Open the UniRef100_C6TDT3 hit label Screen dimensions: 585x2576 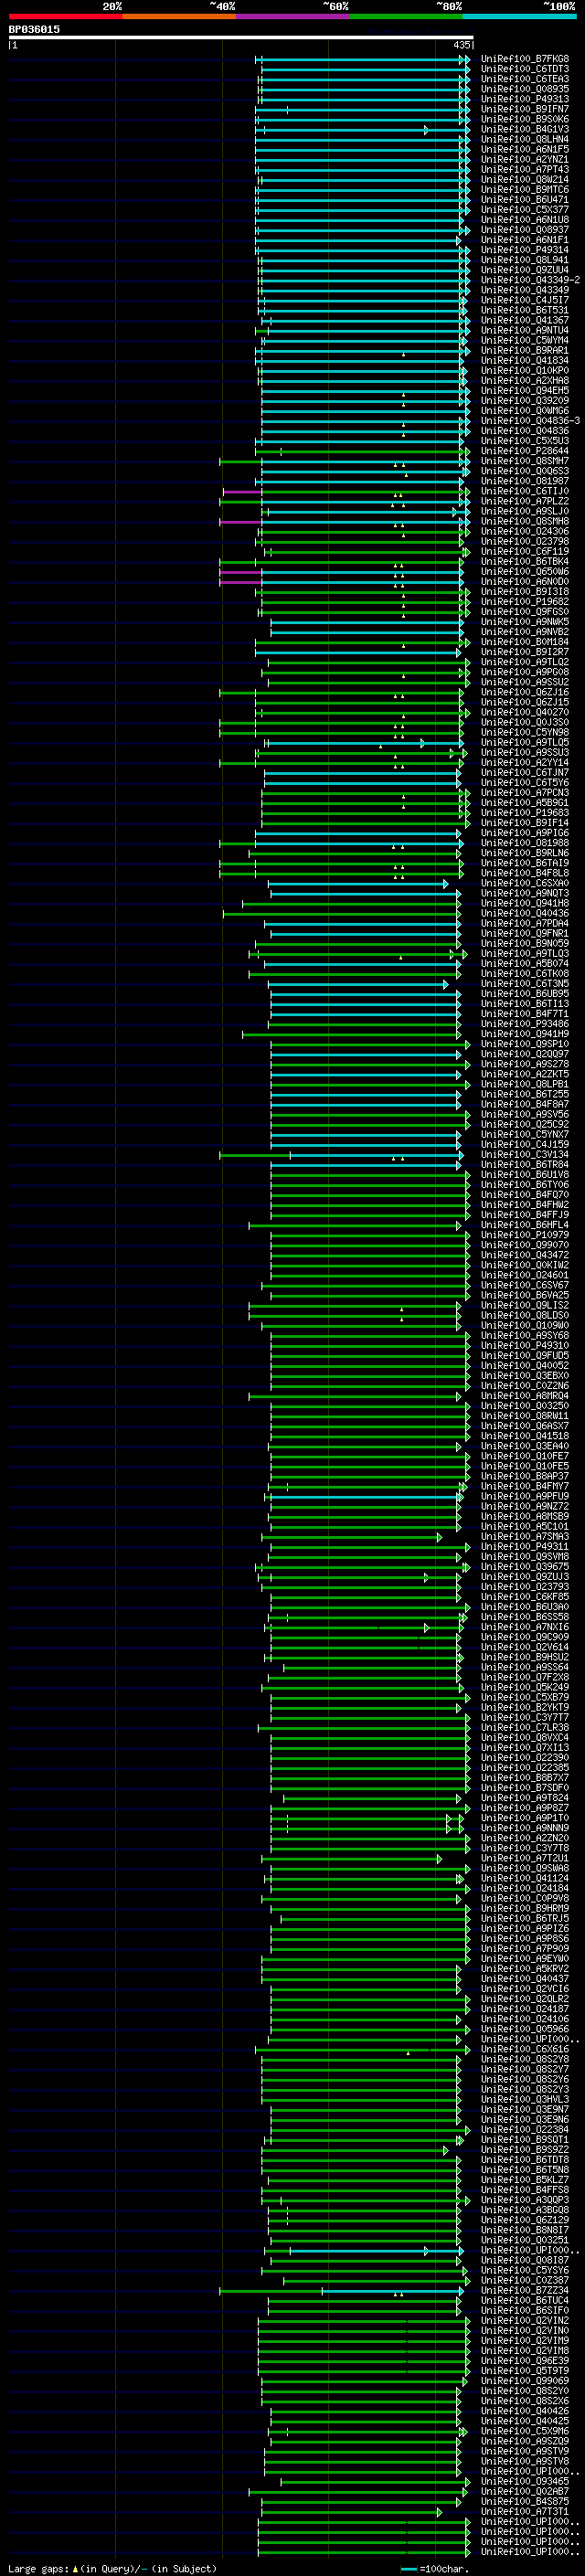point(525,69)
